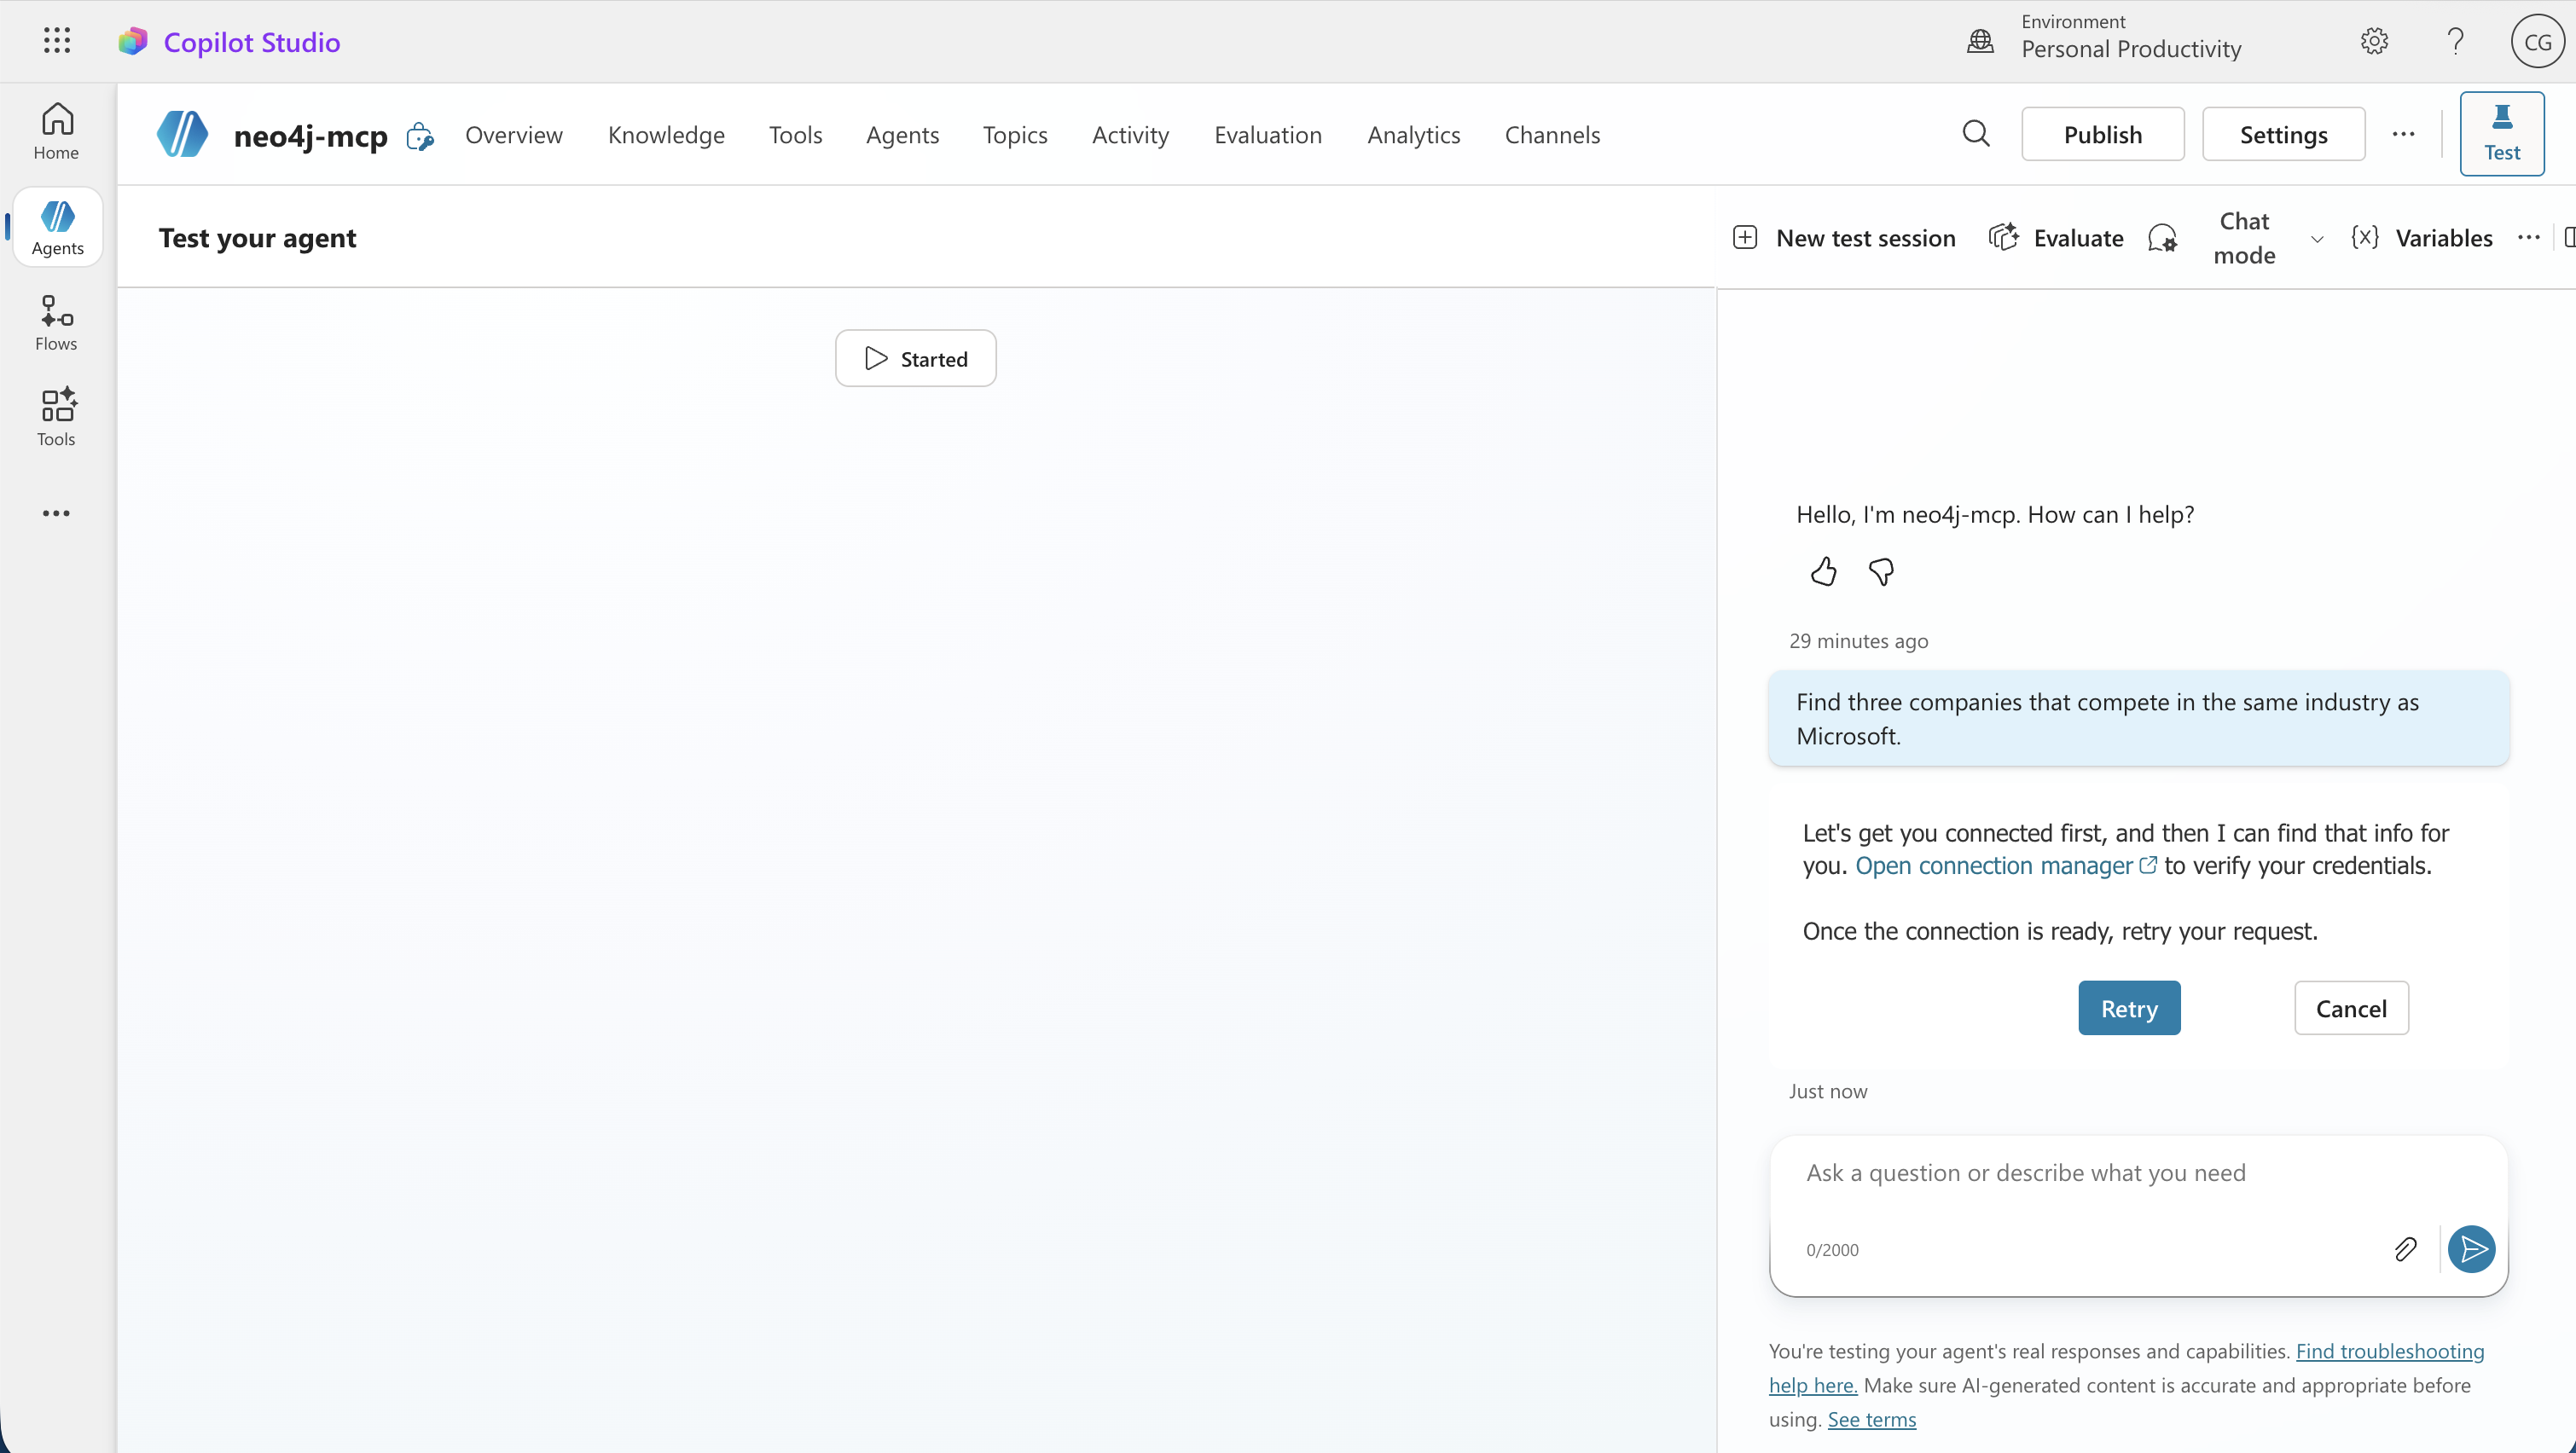Open the See terms link
This screenshot has width=2576, height=1453.
1872,1419
